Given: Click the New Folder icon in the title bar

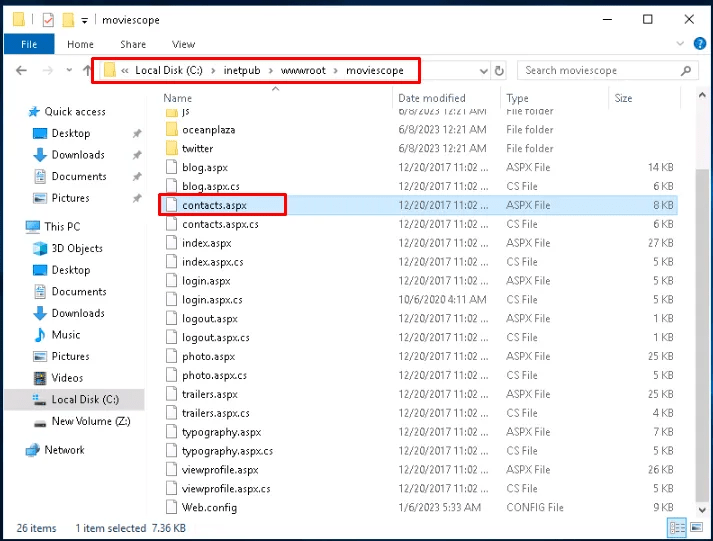Looking at the screenshot, I should tap(67, 19).
